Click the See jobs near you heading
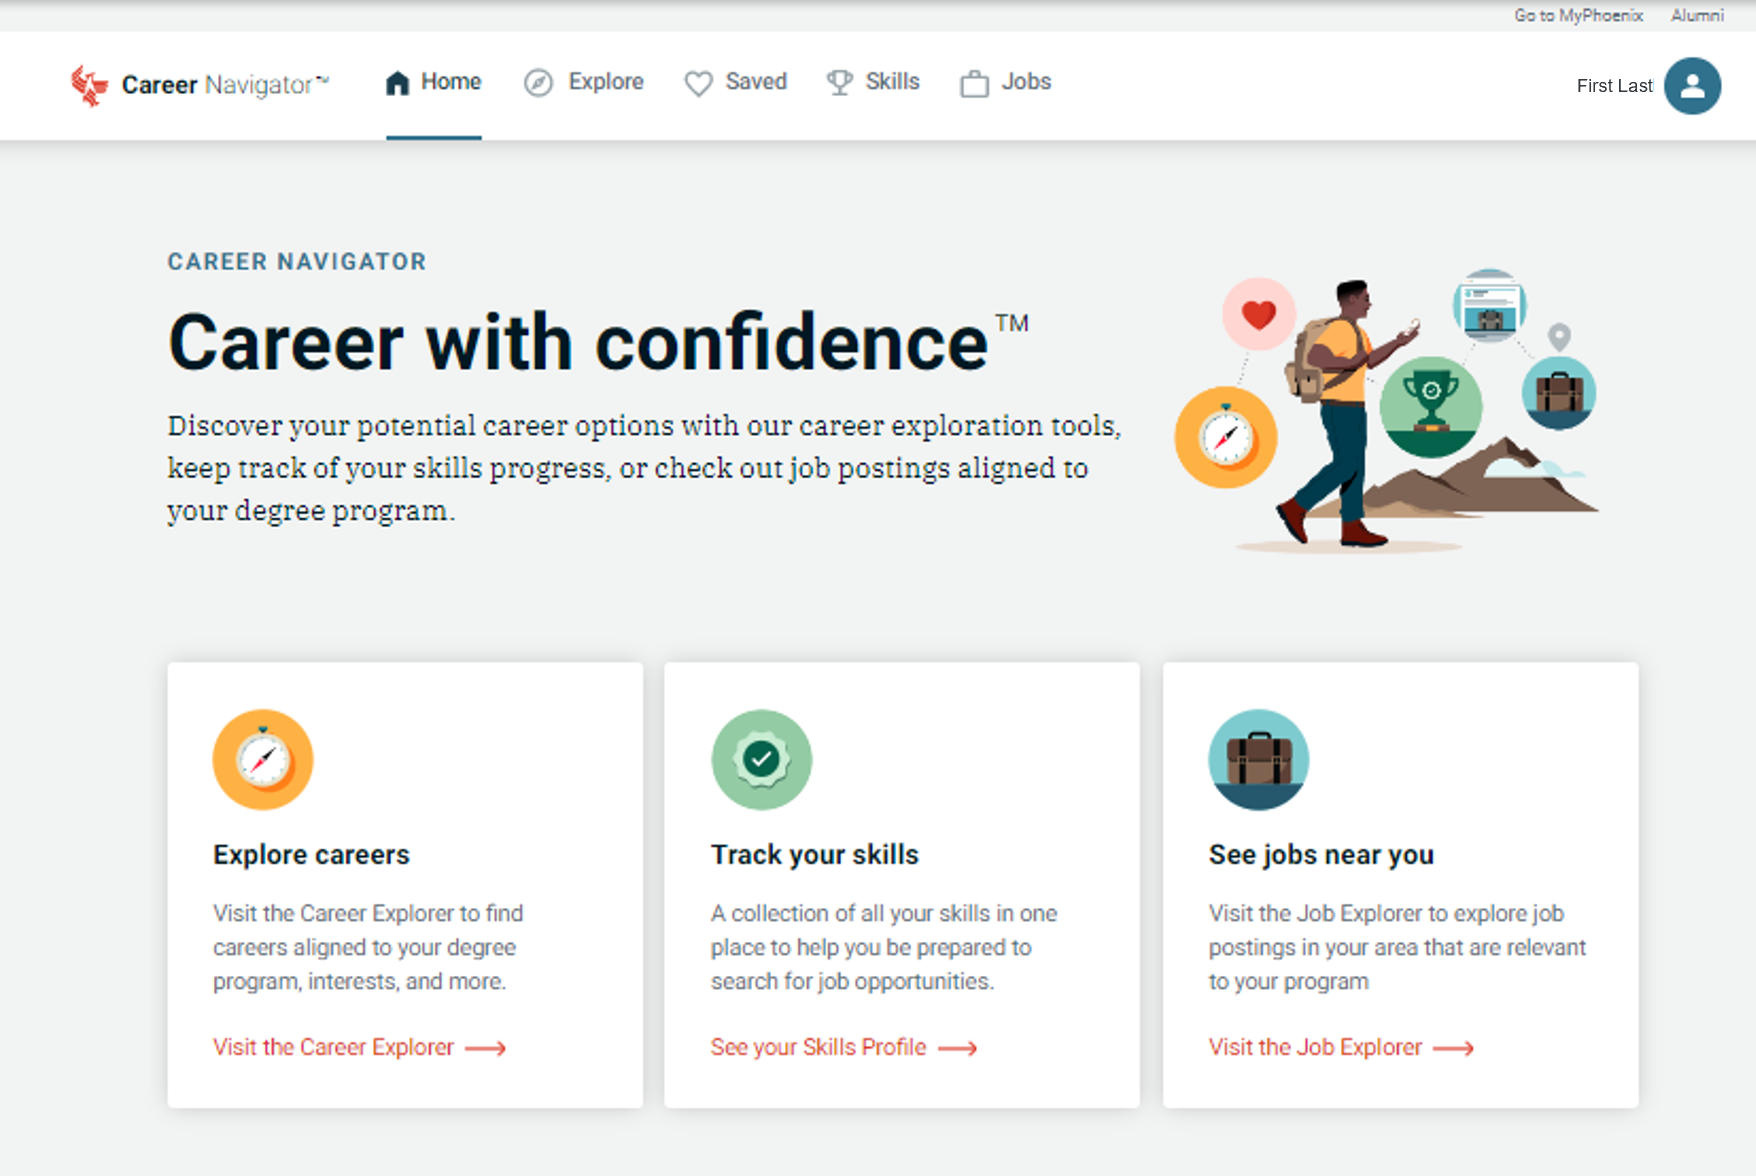The width and height of the screenshot is (1756, 1176). tap(1321, 855)
